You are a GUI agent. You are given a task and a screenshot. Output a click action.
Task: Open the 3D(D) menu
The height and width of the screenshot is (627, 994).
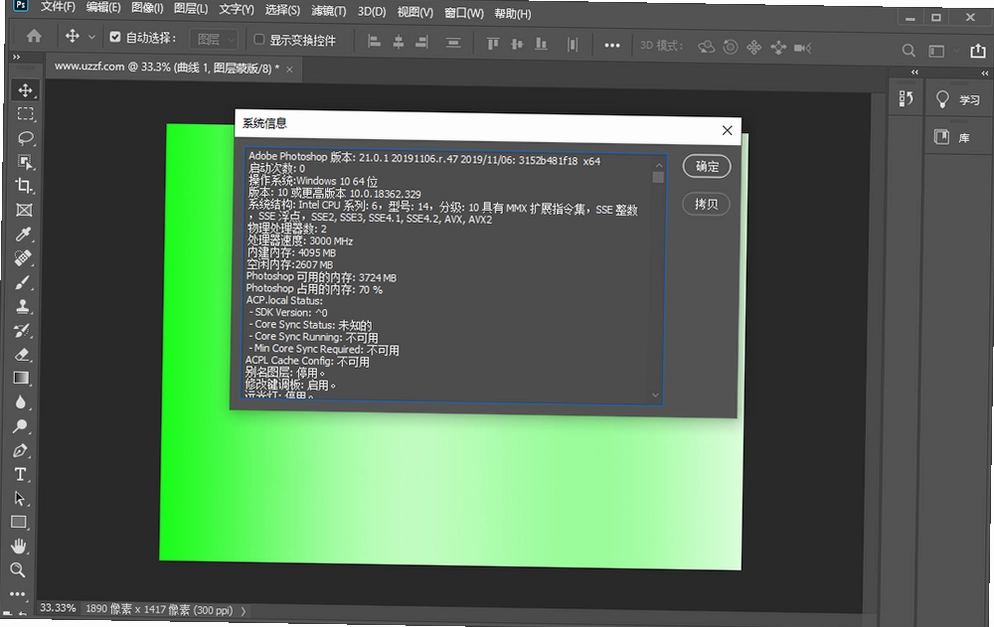371,11
